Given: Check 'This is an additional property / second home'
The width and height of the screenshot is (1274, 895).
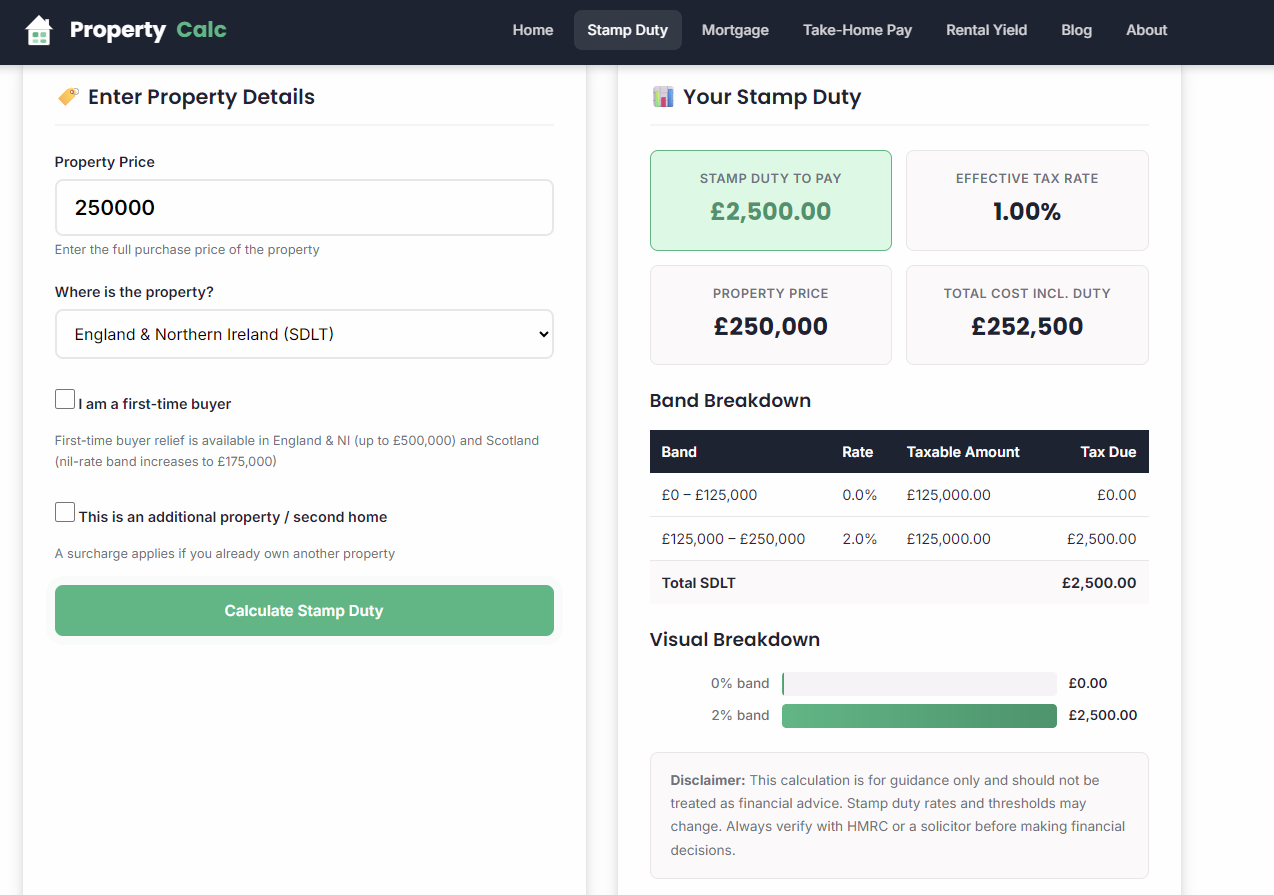Looking at the screenshot, I should tap(64, 511).
